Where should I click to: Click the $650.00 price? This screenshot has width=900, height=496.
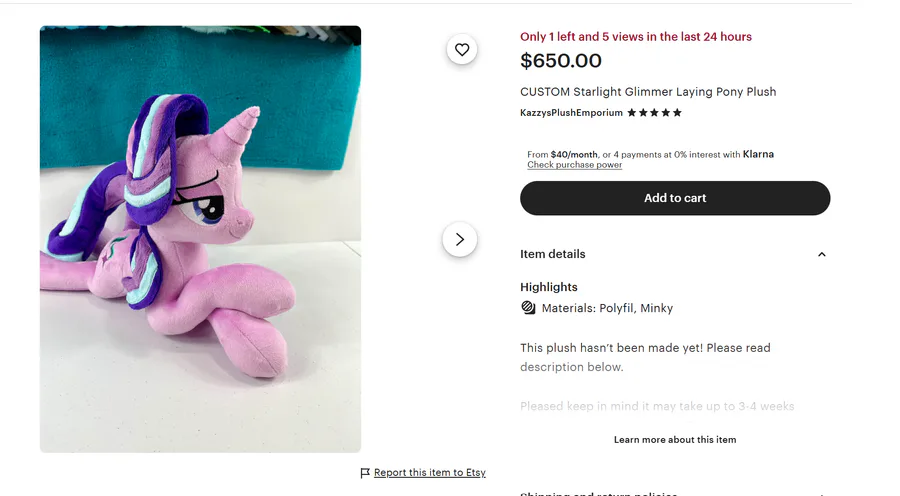coord(561,62)
